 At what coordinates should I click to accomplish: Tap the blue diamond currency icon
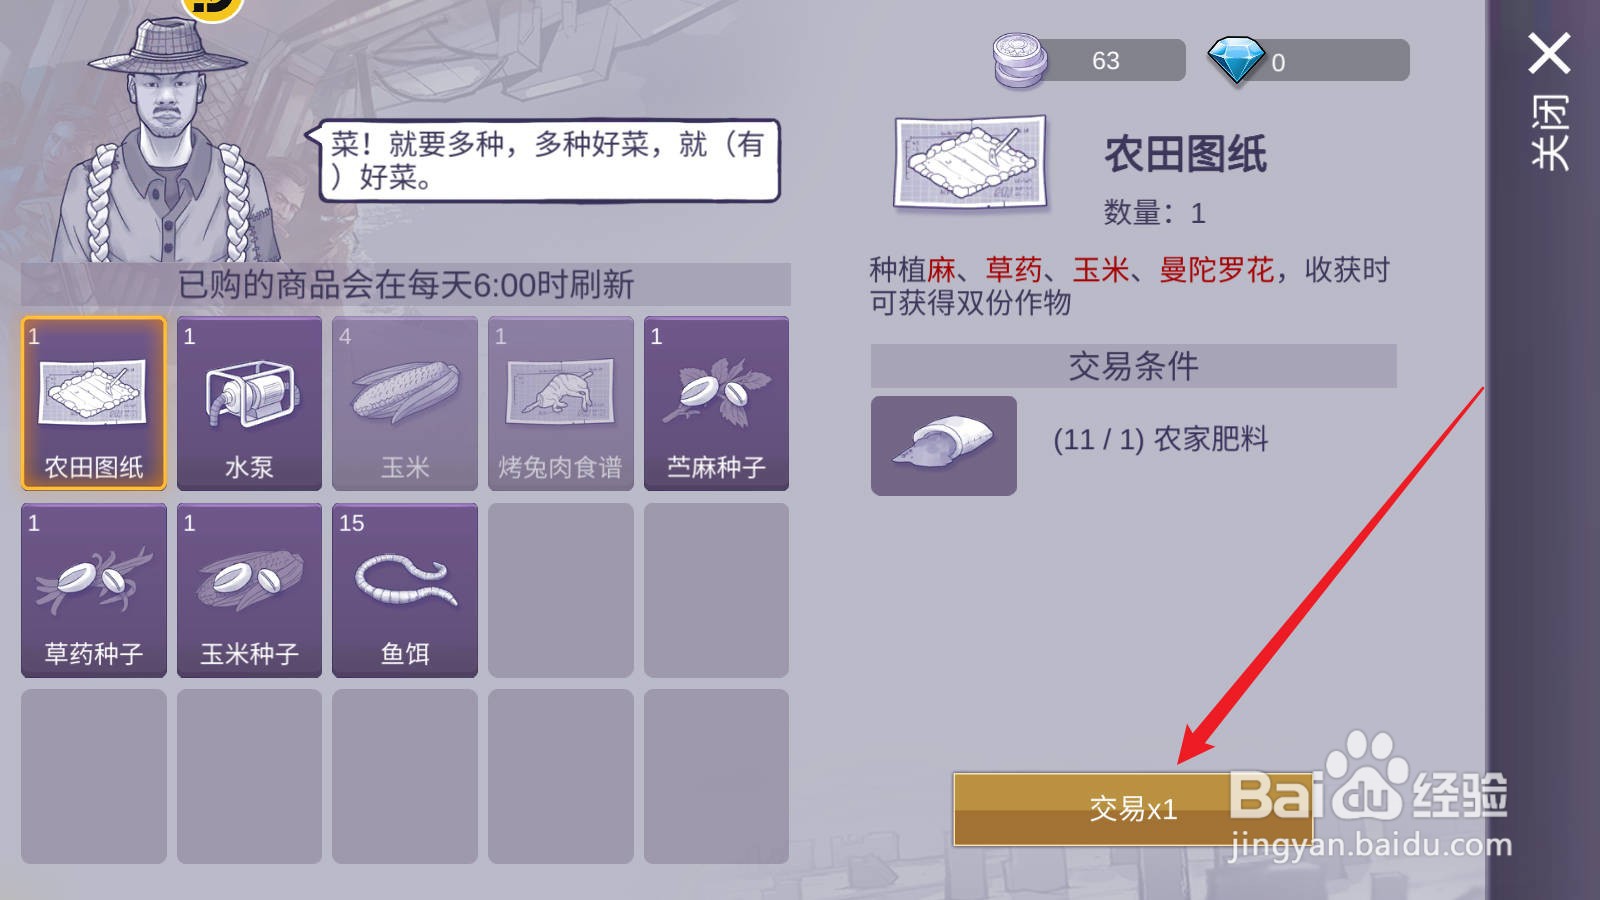[x=1236, y=60]
